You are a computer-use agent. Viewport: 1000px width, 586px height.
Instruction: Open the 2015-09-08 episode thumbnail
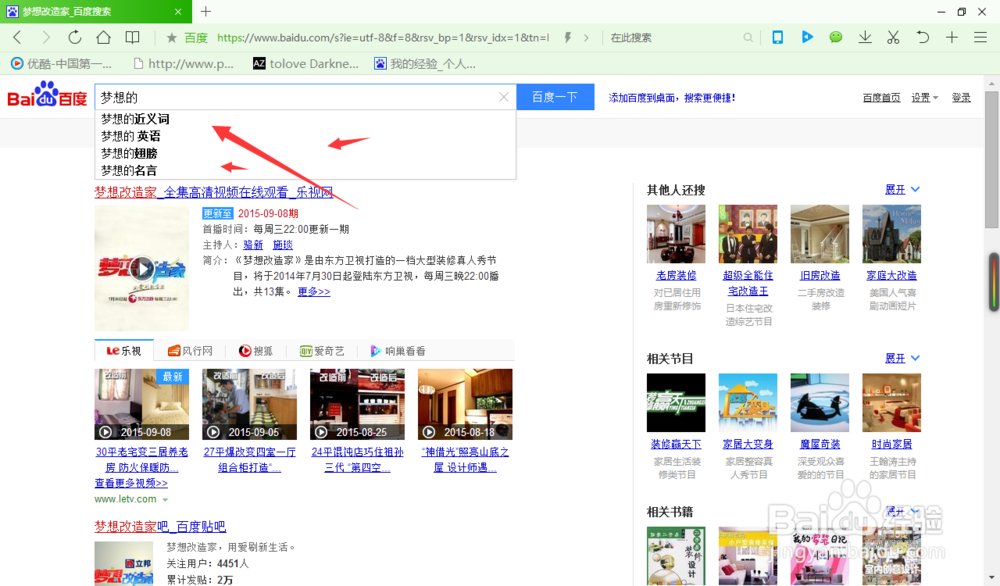[x=142, y=404]
